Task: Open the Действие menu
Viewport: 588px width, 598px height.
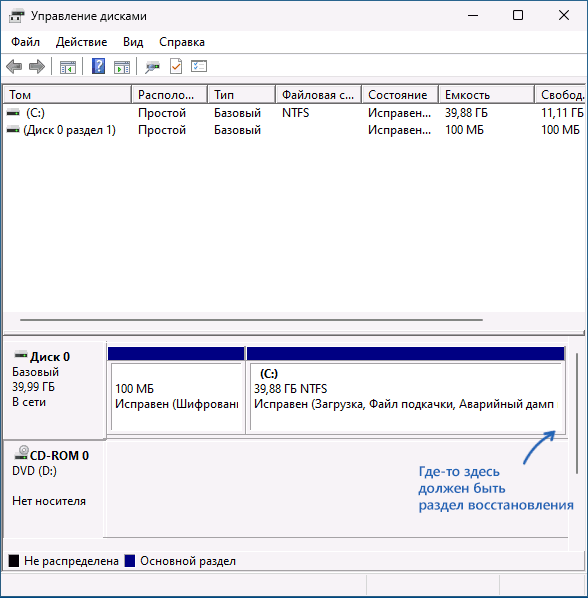Action: pyautogui.click(x=81, y=42)
